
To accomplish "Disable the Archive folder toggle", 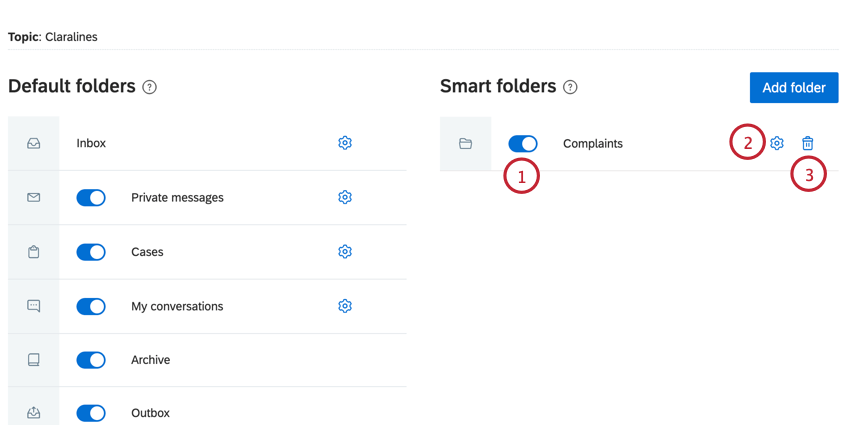I will coord(91,360).
